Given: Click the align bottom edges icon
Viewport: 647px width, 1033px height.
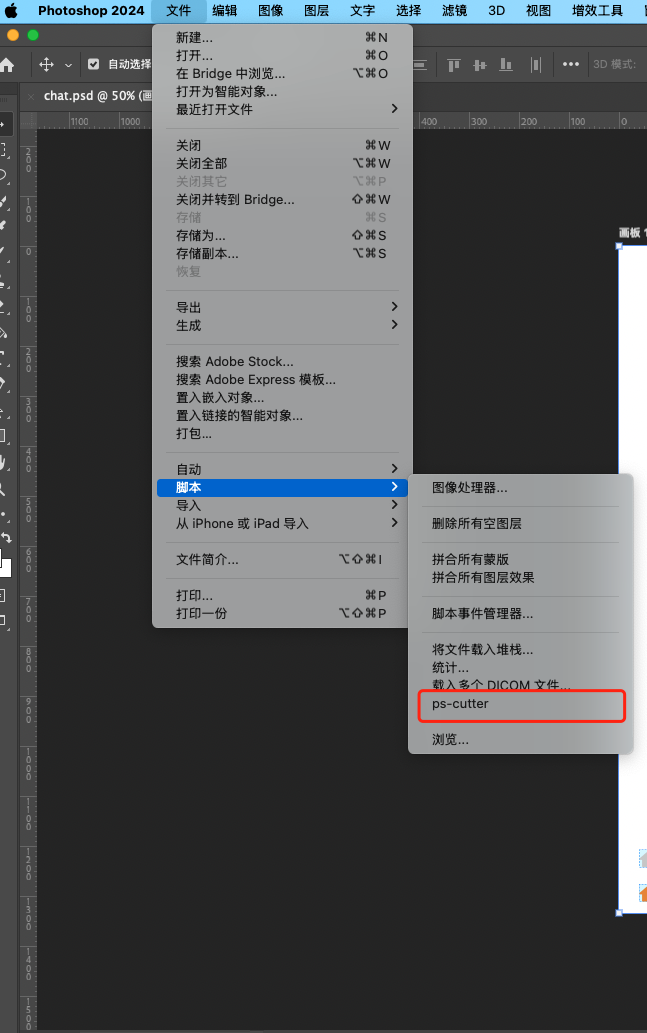Looking at the screenshot, I should point(506,65).
